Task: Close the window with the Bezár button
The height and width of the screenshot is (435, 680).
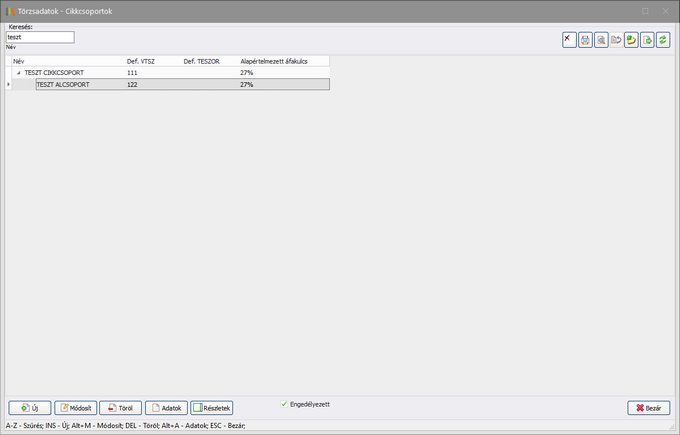Action: pos(648,408)
